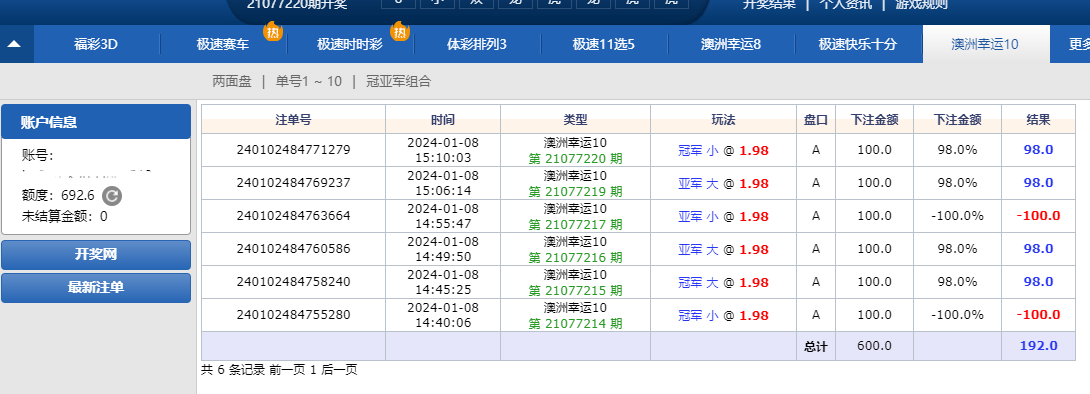The width and height of the screenshot is (1090, 394).
Task: Click the hot badge on 极速赛车
Action: click(273, 31)
